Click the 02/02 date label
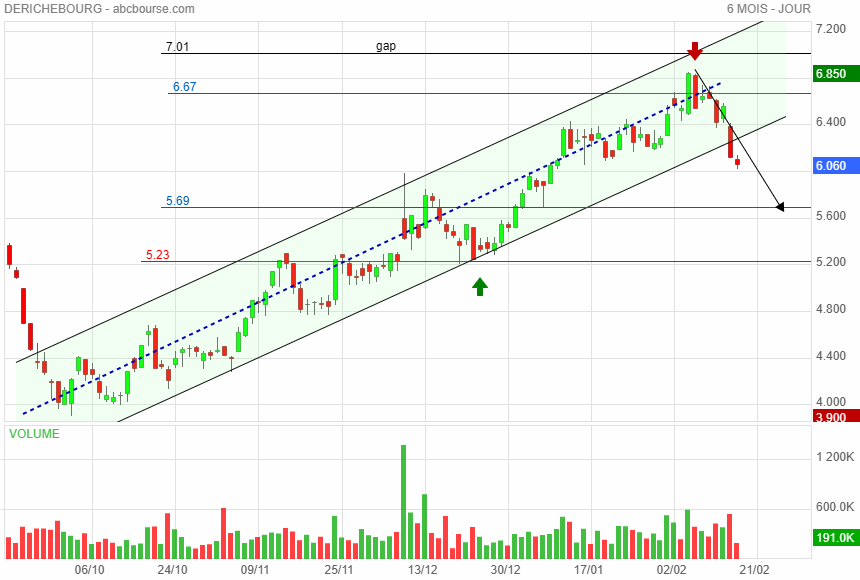Viewport: 860px width, 580px height. [671, 570]
